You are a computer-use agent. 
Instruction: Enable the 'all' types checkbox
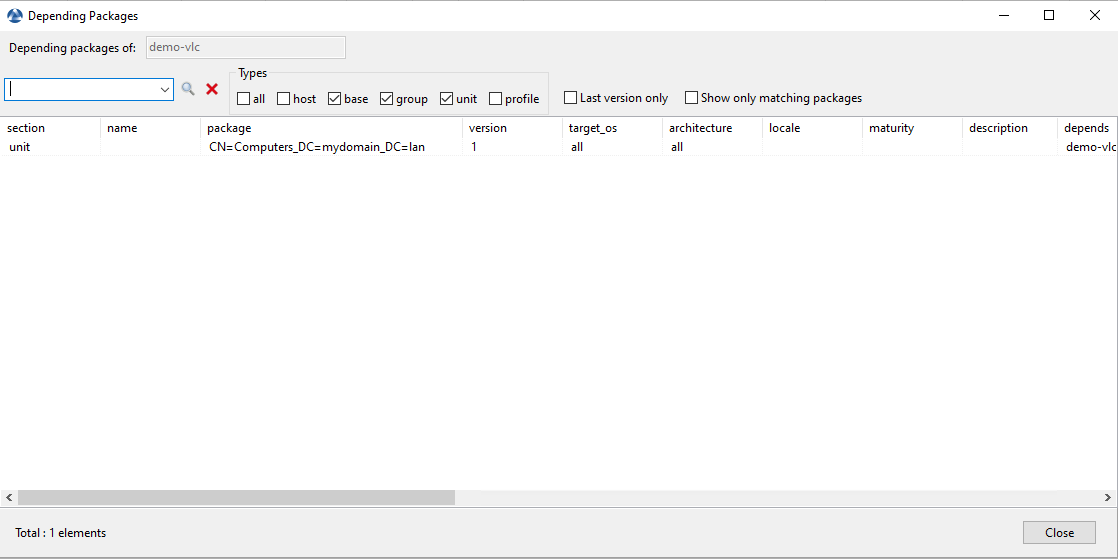(x=244, y=99)
